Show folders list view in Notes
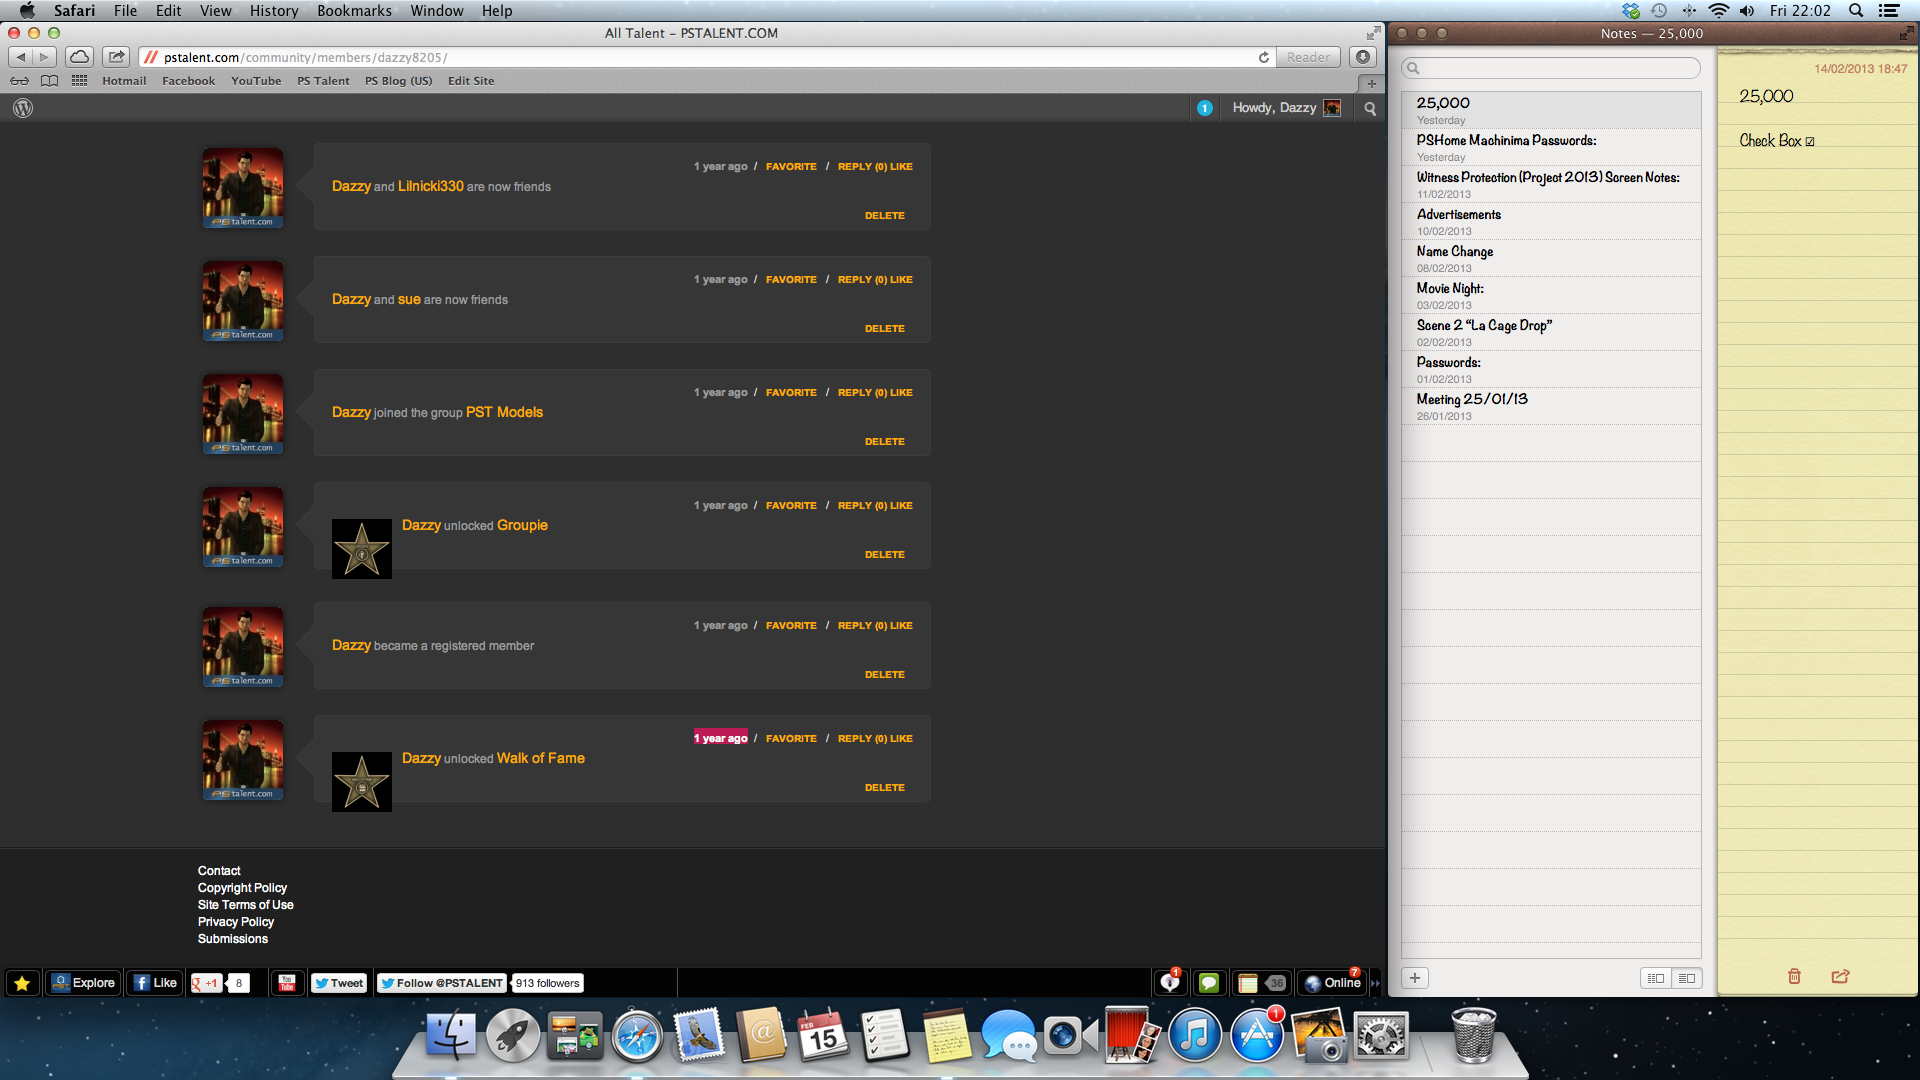 [x=1656, y=978]
